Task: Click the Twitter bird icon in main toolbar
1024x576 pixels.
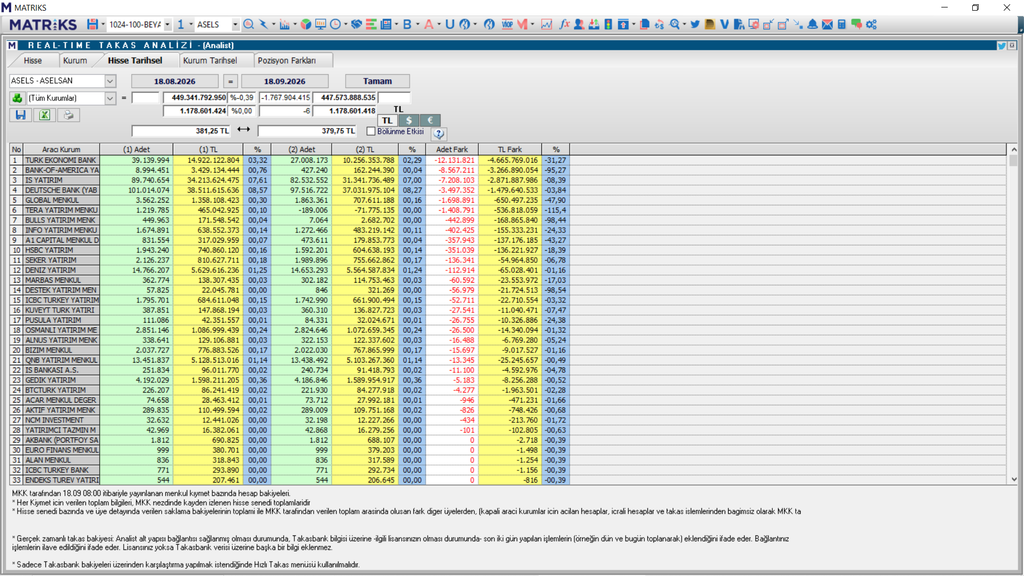Action: pos(695,24)
